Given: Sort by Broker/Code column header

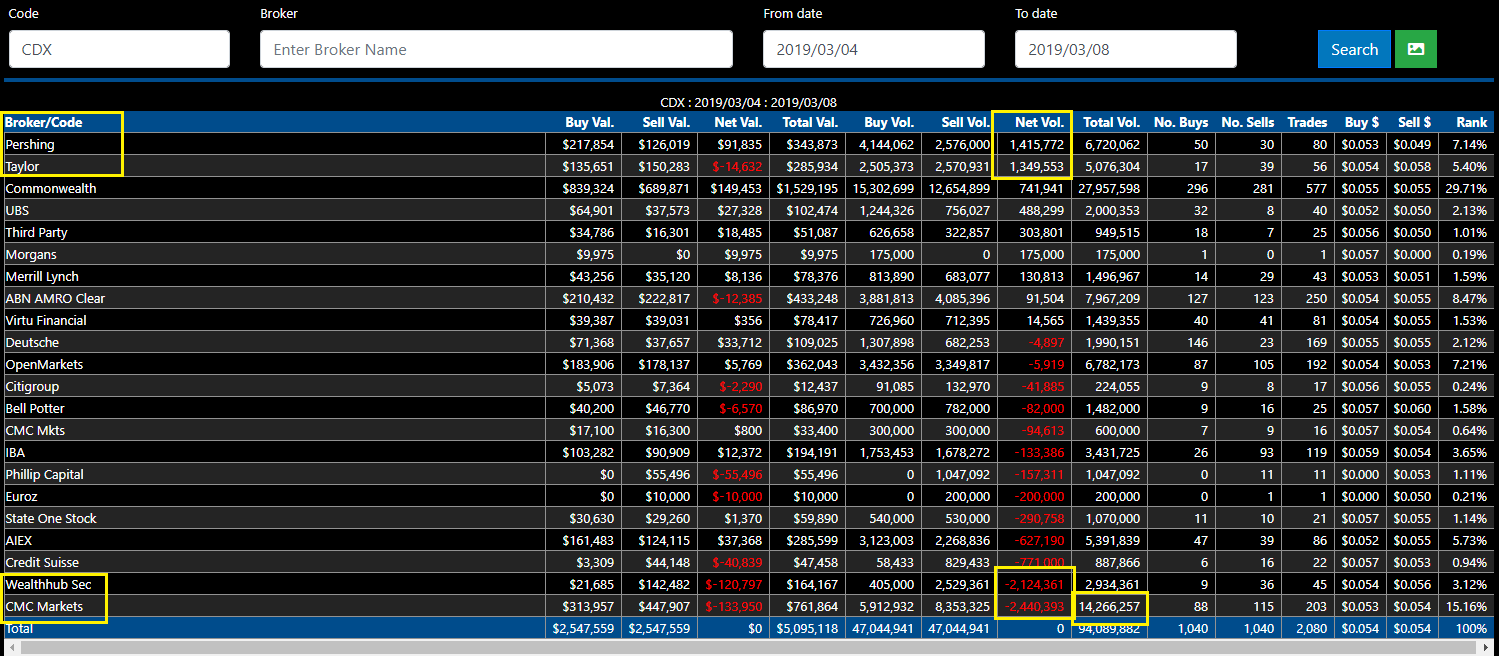Looking at the screenshot, I should pyautogui.click(x=44, y=122).
